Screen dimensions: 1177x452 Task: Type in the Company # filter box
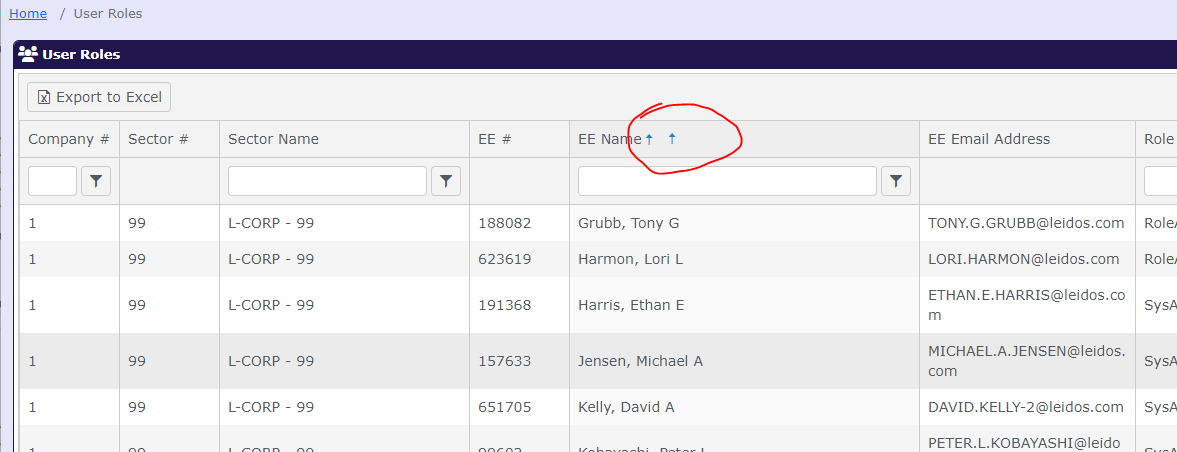coord(52,181)
